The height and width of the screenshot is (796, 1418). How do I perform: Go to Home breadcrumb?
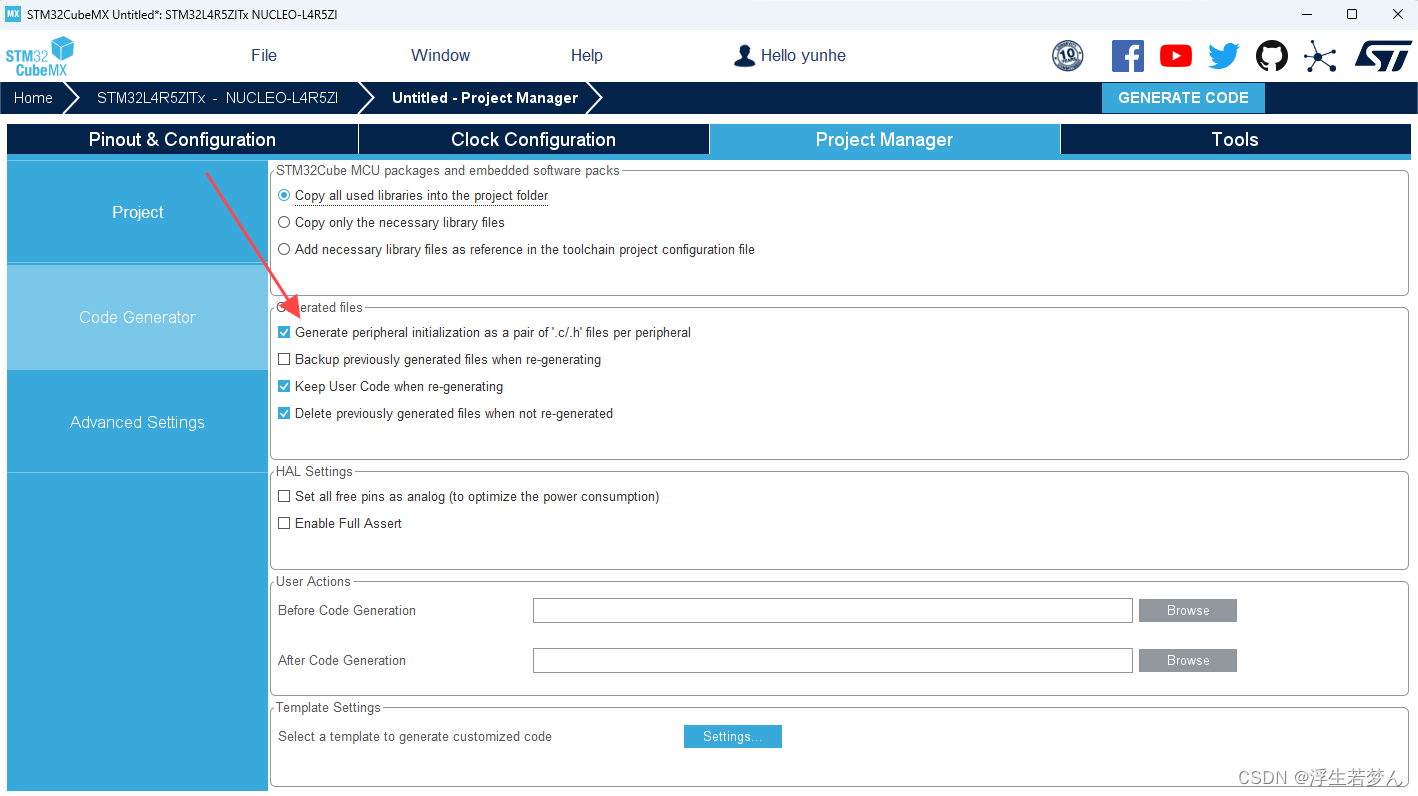pyautogui.click(x=33, y=98)
